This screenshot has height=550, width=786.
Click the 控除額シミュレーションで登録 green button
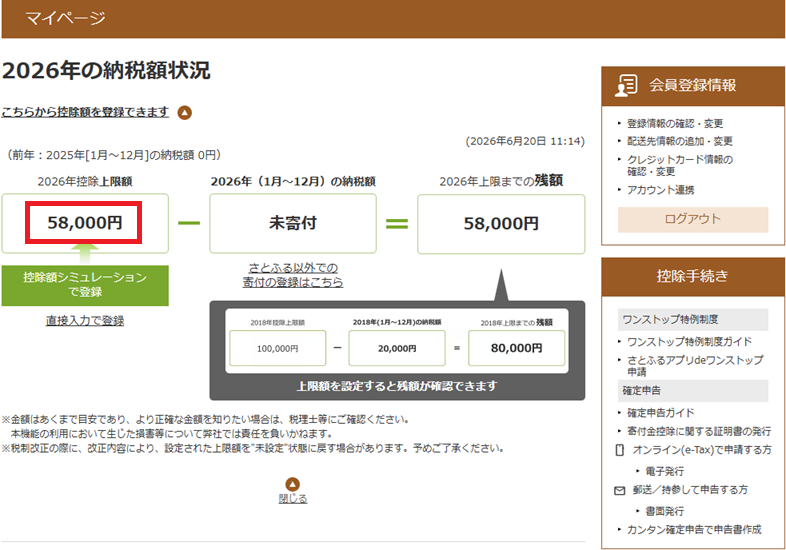click(x=85, y=285)
